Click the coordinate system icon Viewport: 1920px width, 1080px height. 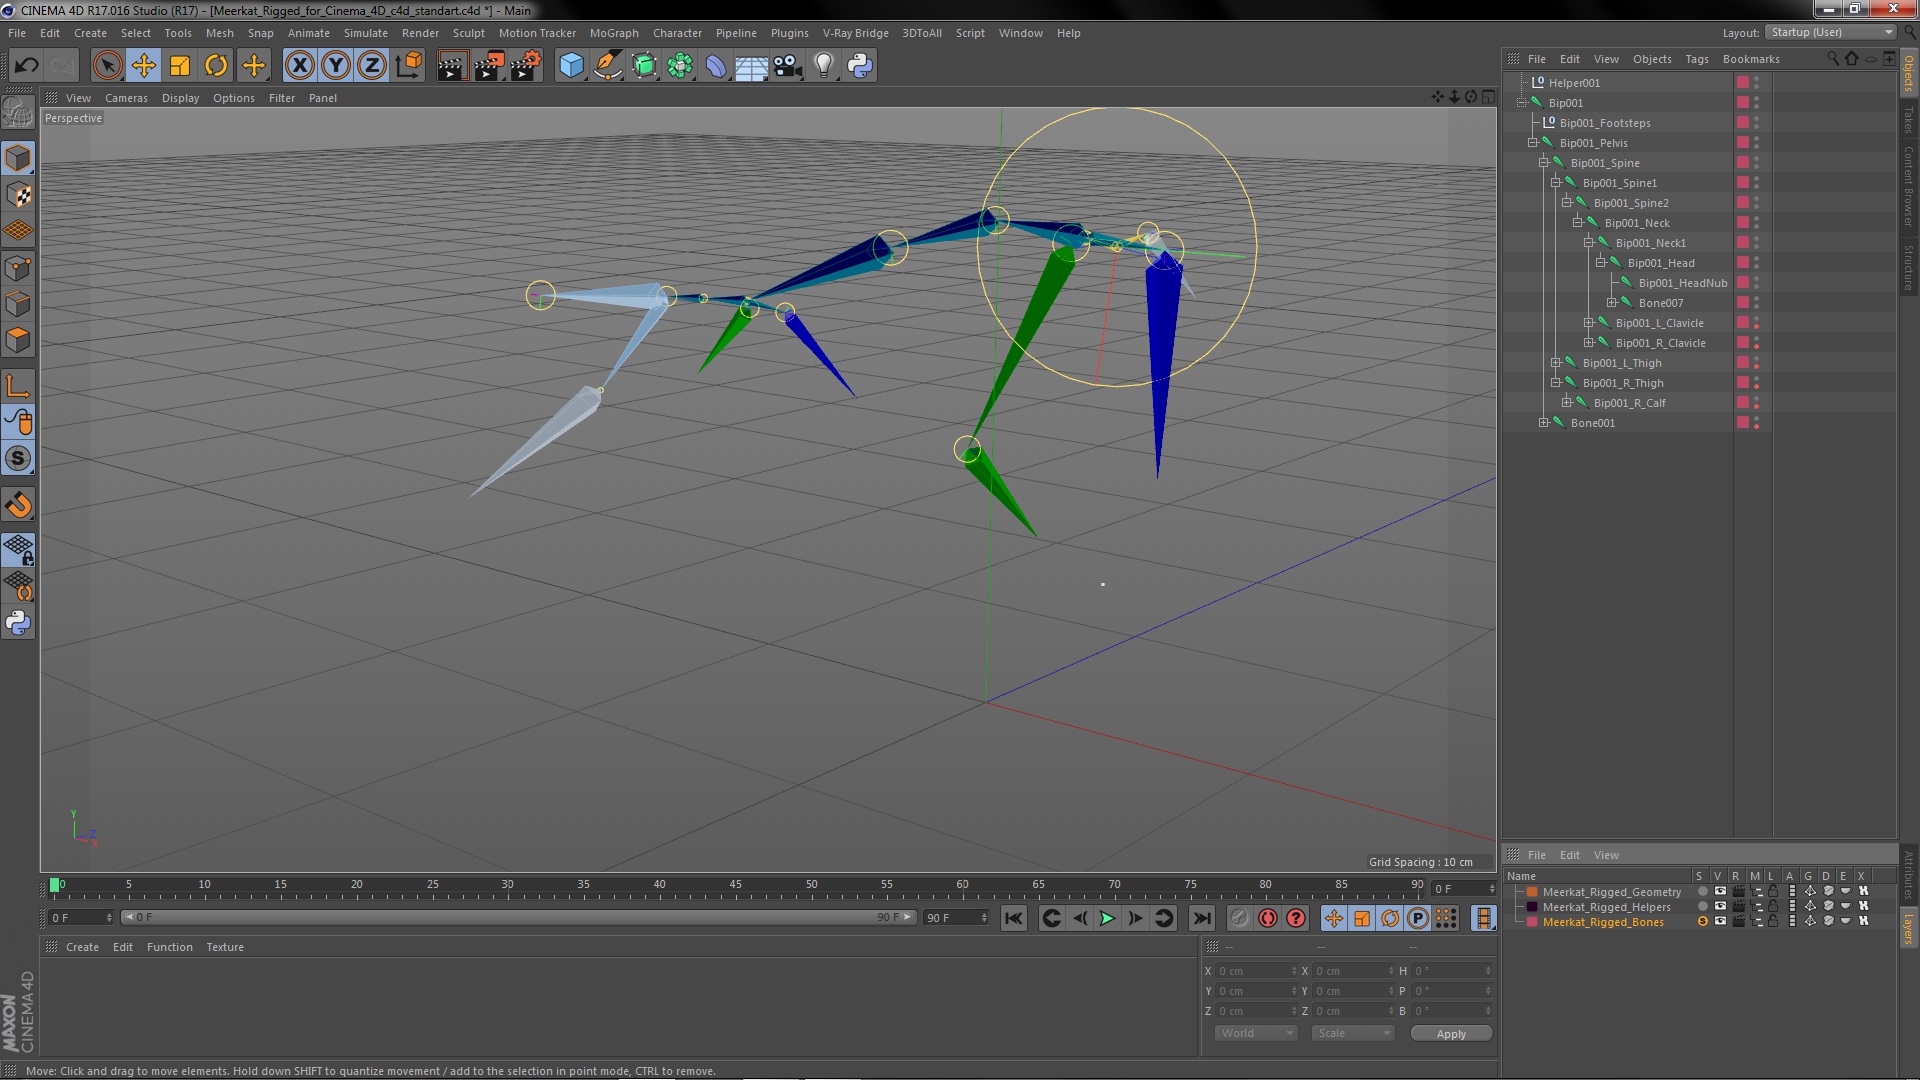[408, 66]
